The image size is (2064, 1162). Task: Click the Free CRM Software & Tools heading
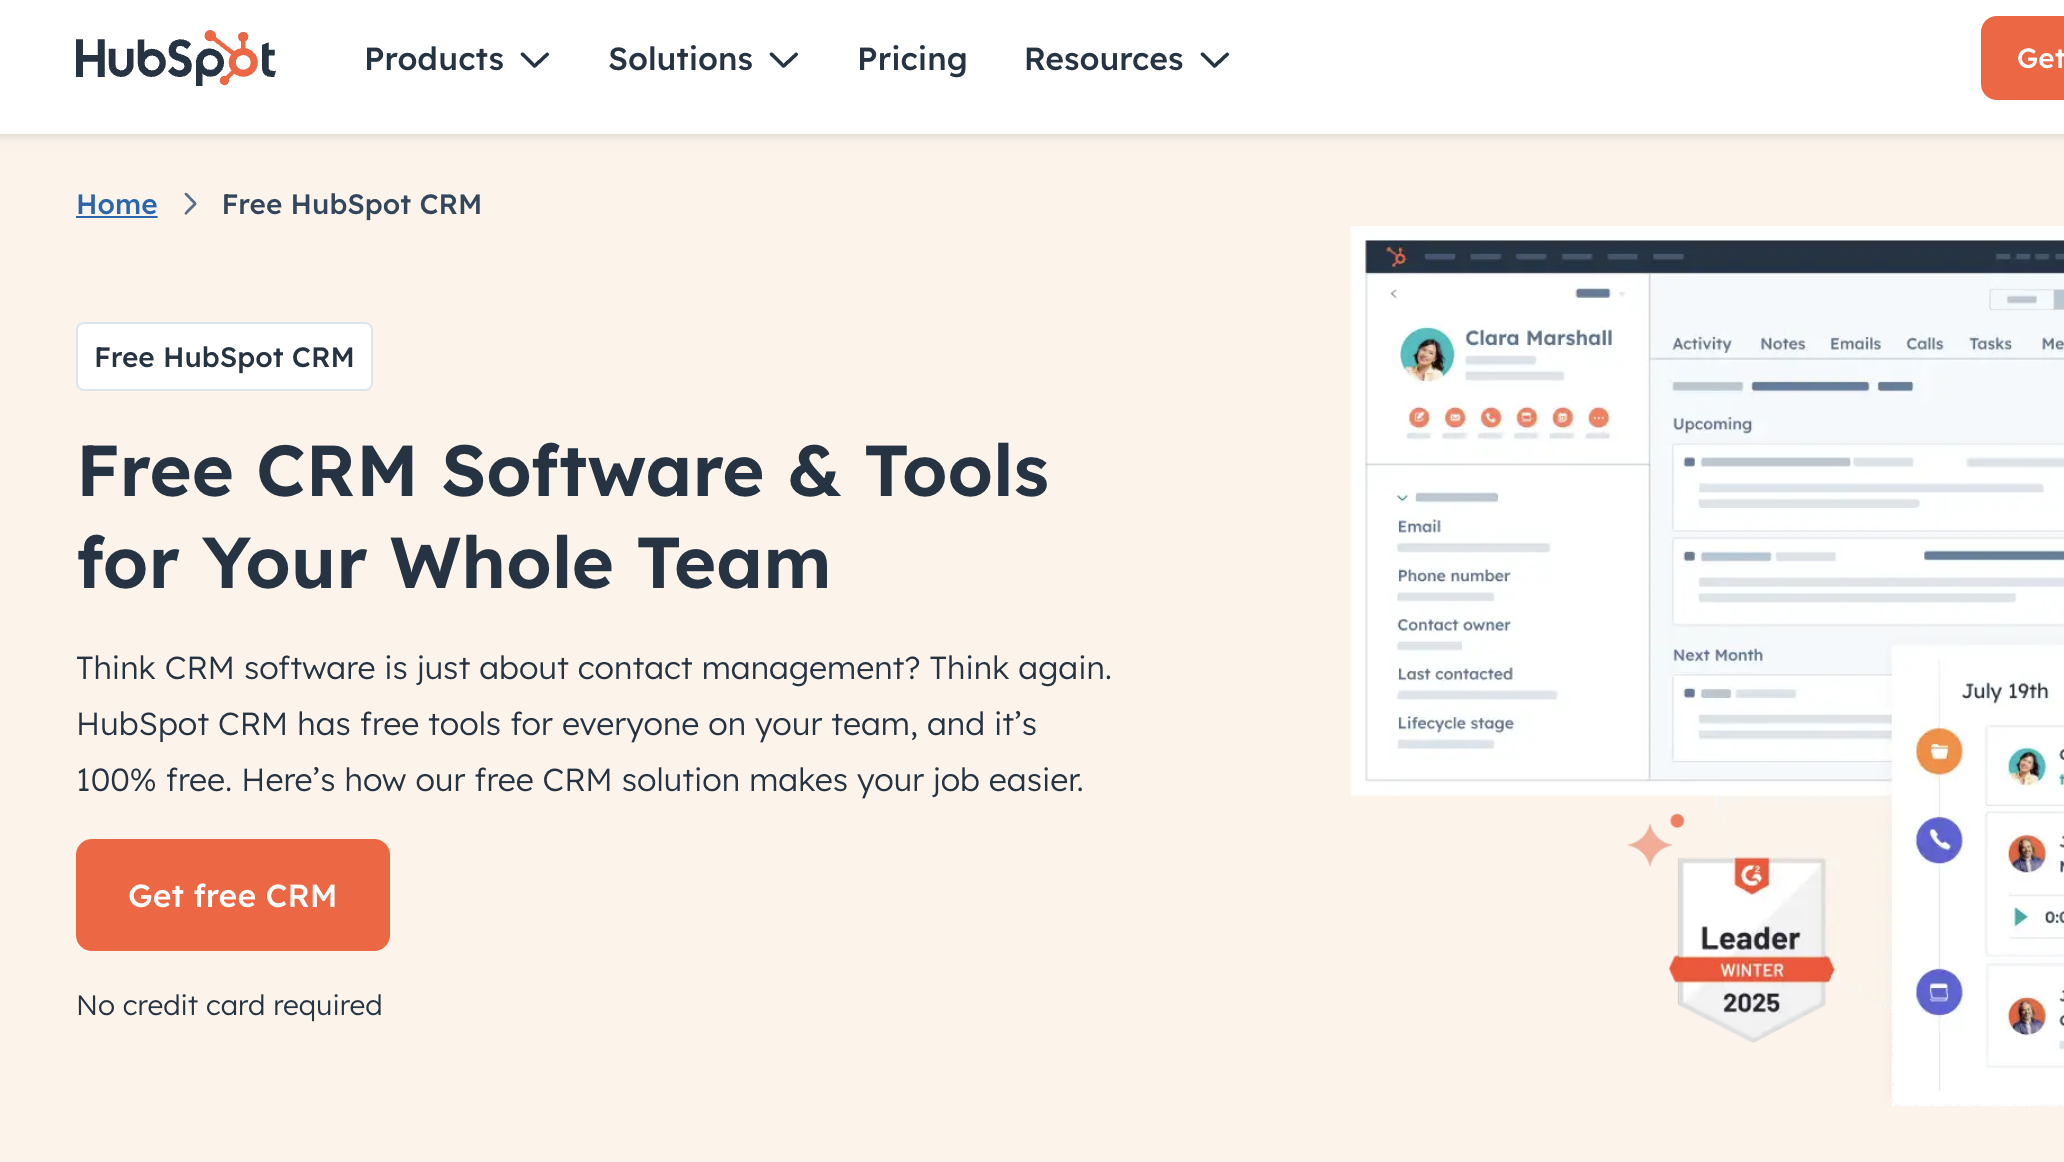563,517
